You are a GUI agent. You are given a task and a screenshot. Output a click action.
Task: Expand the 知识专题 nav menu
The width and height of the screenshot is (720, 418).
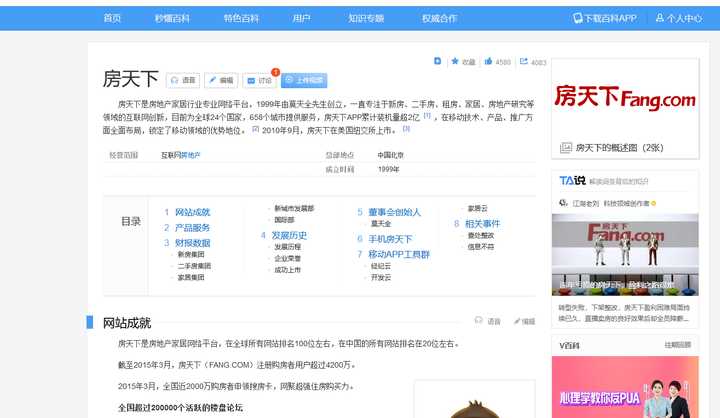coord(366,18)
